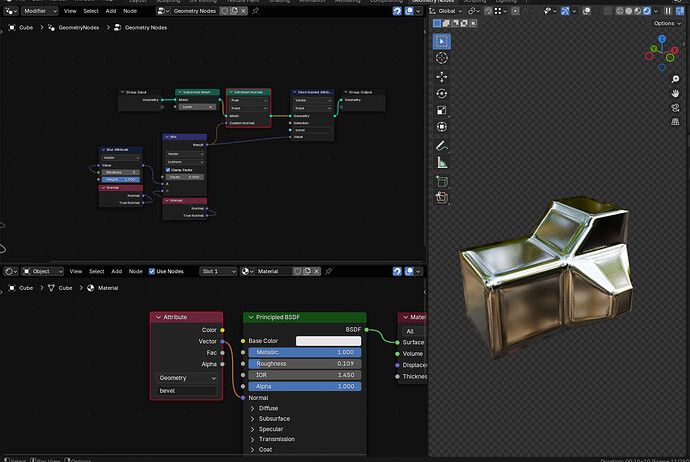Pin the Geometry Nodes node tree
Viewport: 690px width, 462px height.
[255, 11]
